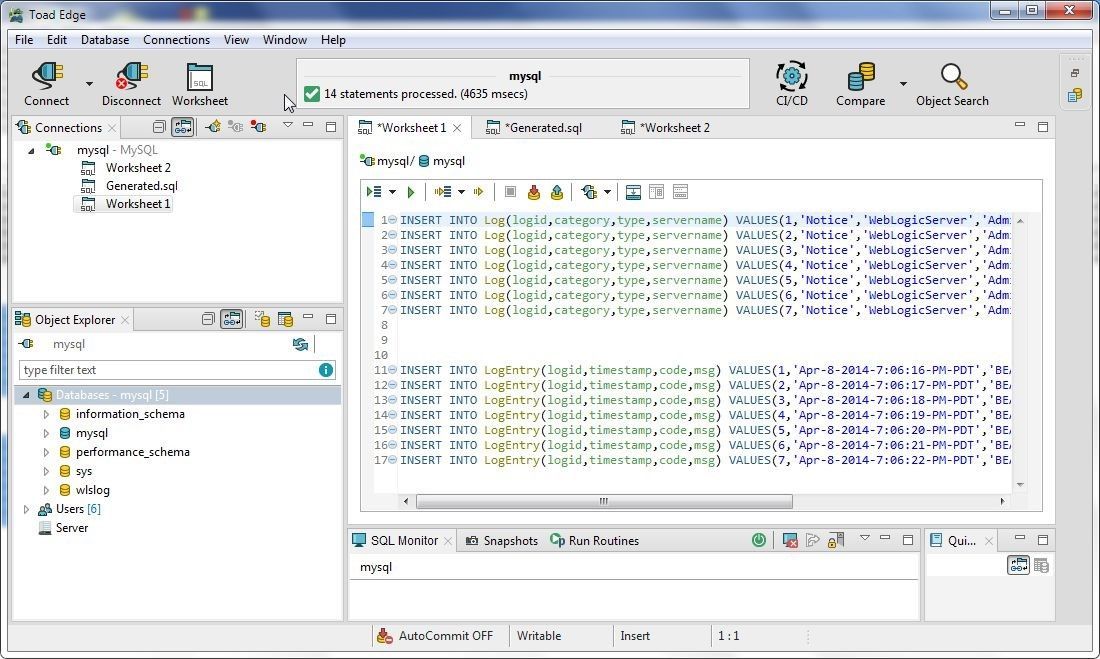Open the File menu
Screen dimensions: 1100x659
24,40
